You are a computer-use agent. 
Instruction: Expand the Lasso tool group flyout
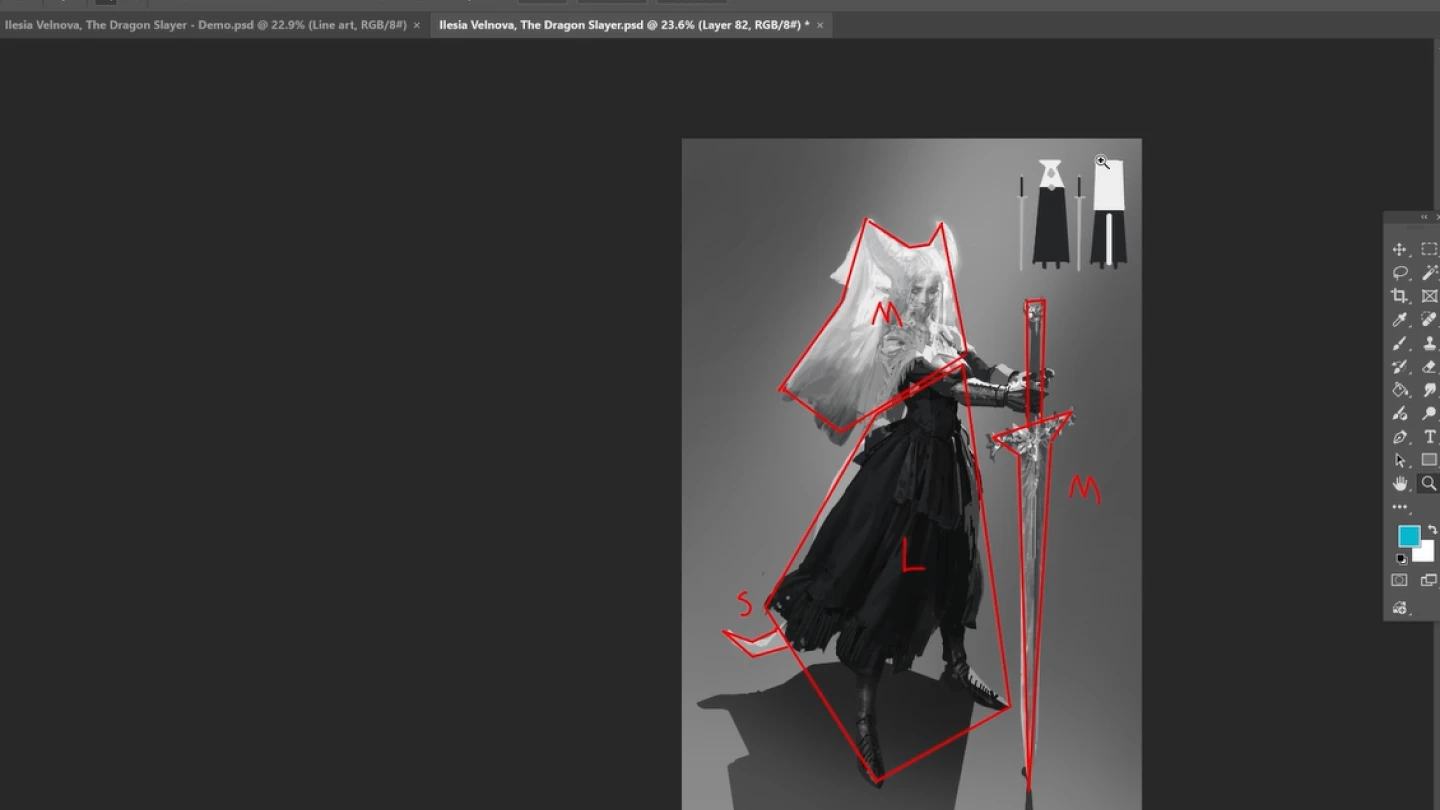pyautogui.click(x=1409, y=281)
